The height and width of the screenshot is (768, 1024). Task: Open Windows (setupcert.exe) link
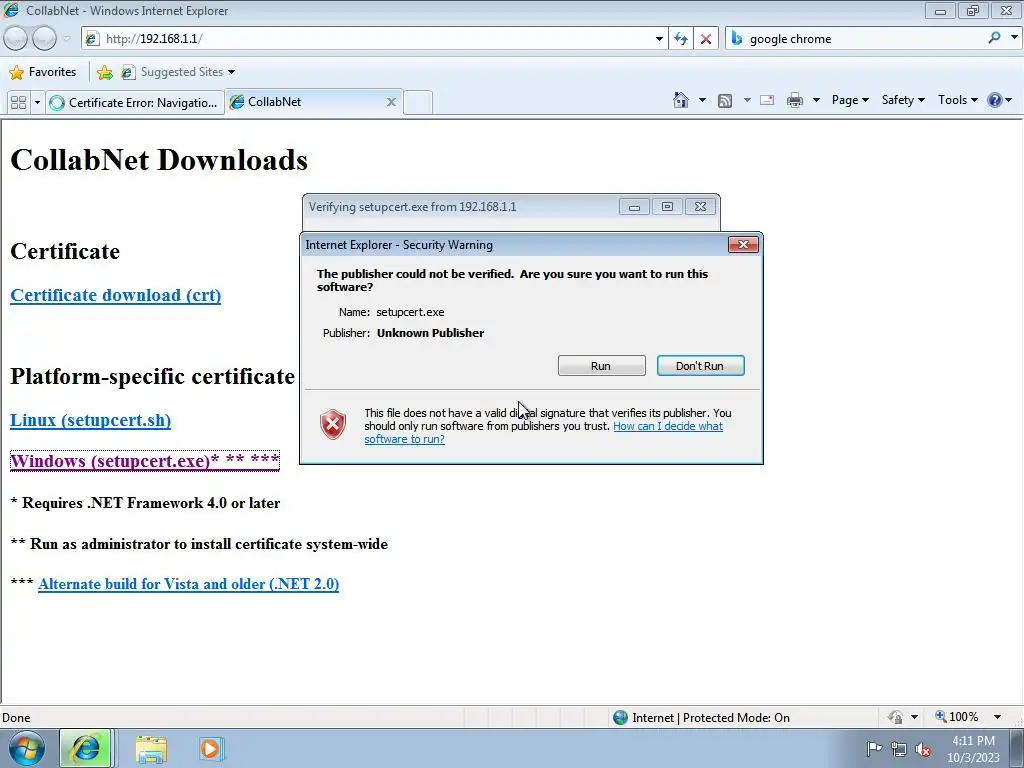pos(145,461)
